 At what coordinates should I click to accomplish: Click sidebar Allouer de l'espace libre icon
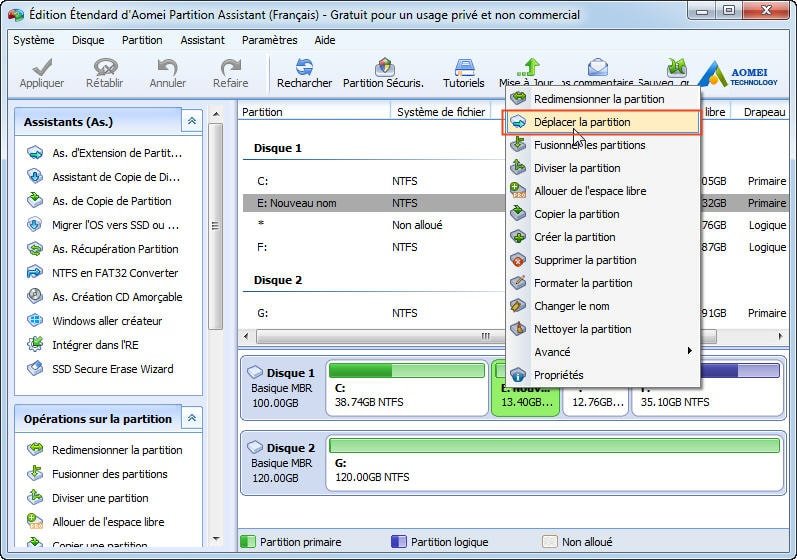coord(35,521)
